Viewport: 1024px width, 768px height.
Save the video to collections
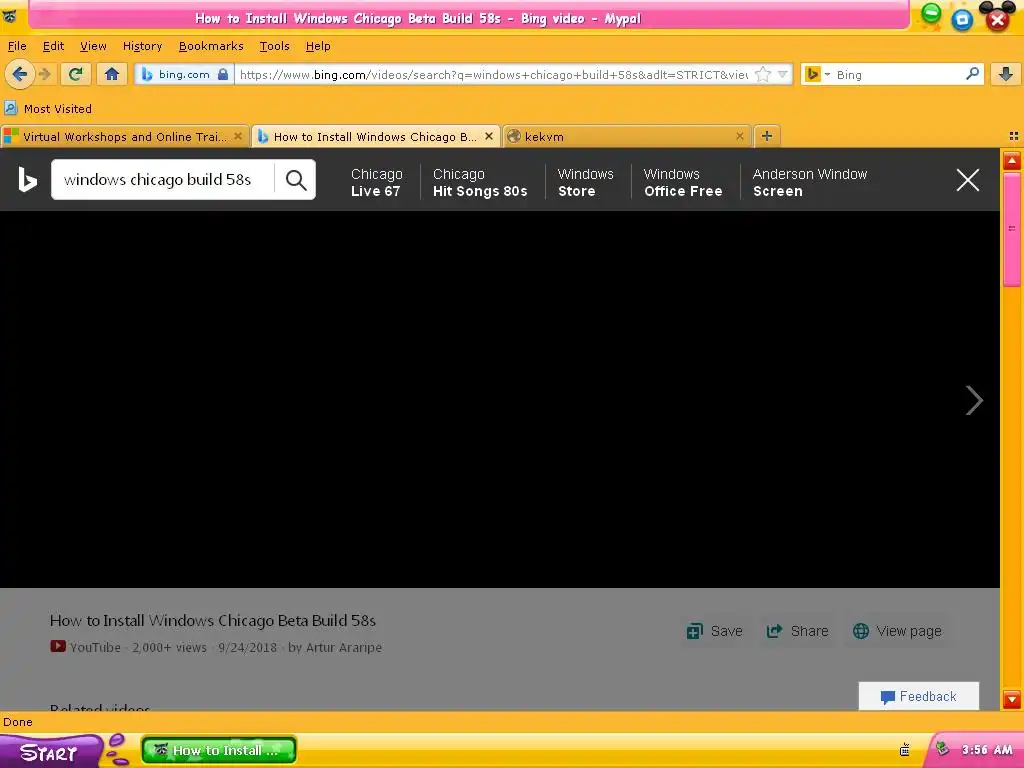[714, 631]
